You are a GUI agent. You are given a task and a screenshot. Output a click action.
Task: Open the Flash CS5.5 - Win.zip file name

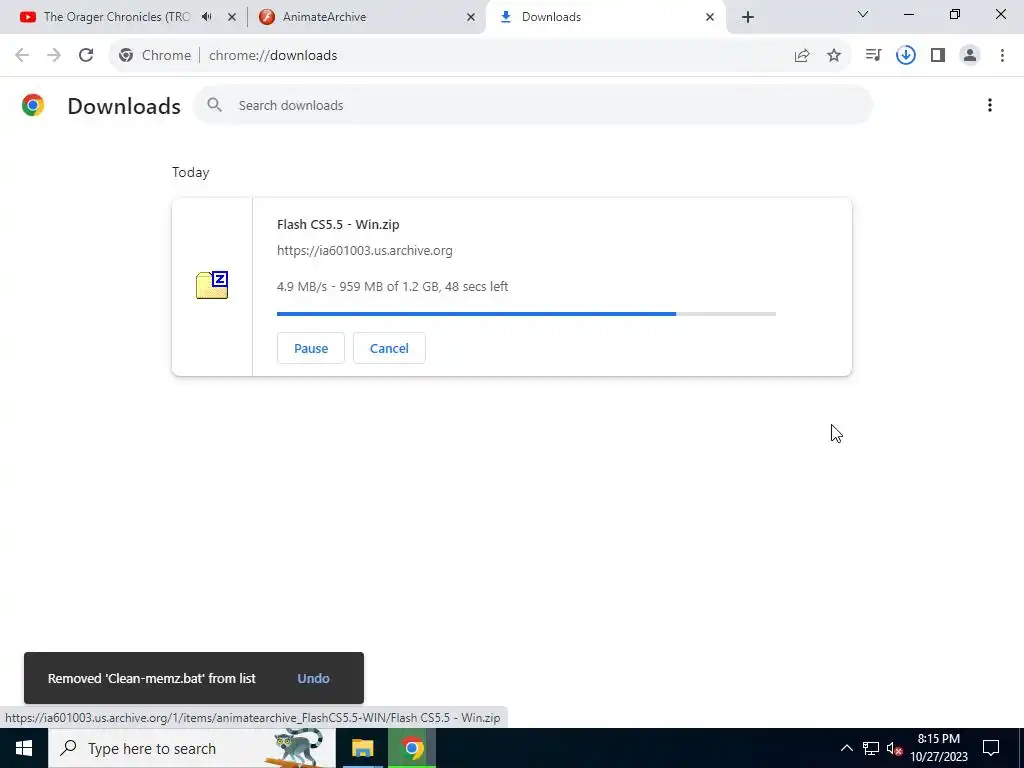click(x=338, y=225)
